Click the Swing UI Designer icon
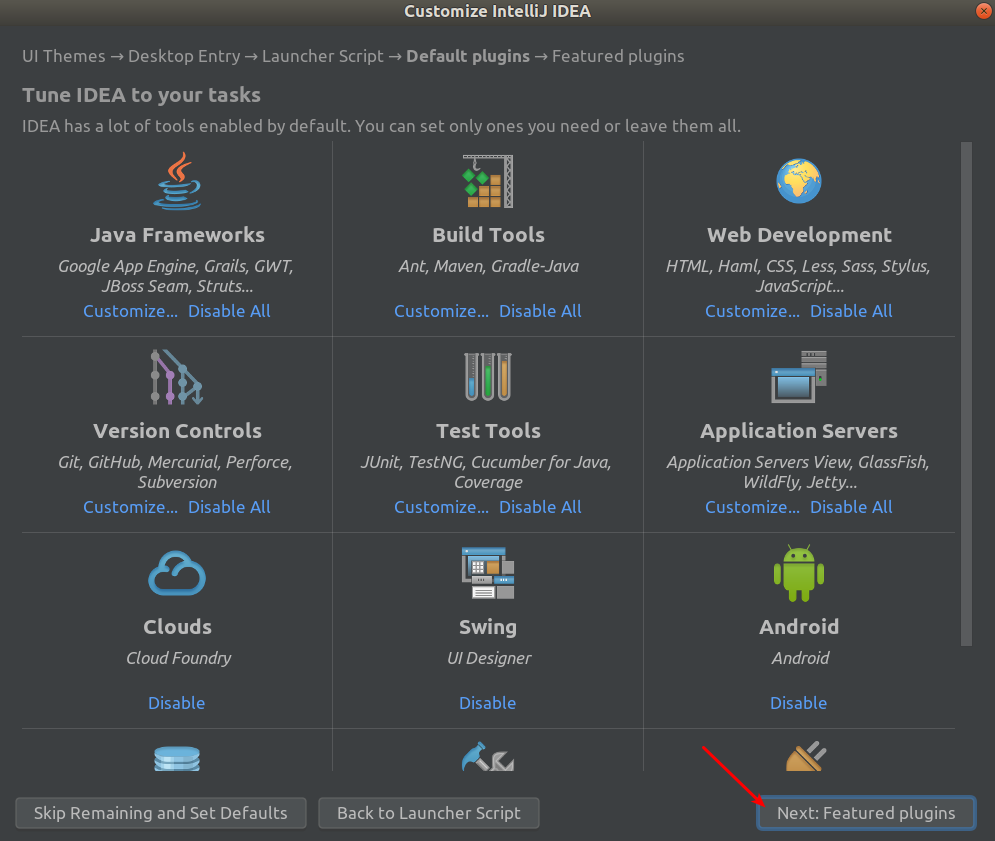The height and width of the screenshot is (841, 995). (488, 573)
